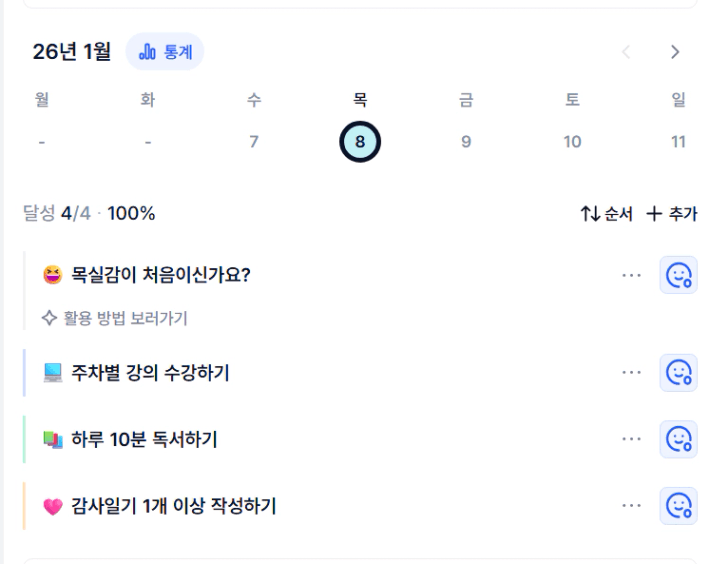Open more options for 감사일기 1개 이상 작성하기
The width and height of the screenshot is (710, 564).
(x=631, y=505)
